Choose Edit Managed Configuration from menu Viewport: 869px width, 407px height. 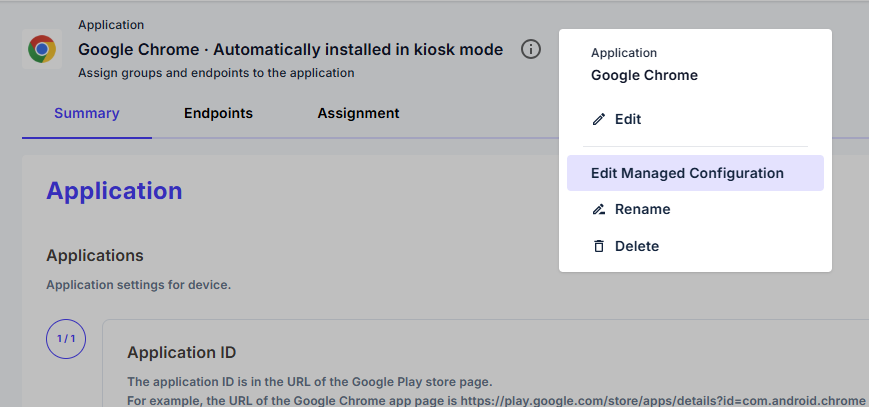click(x=687, y=173)
